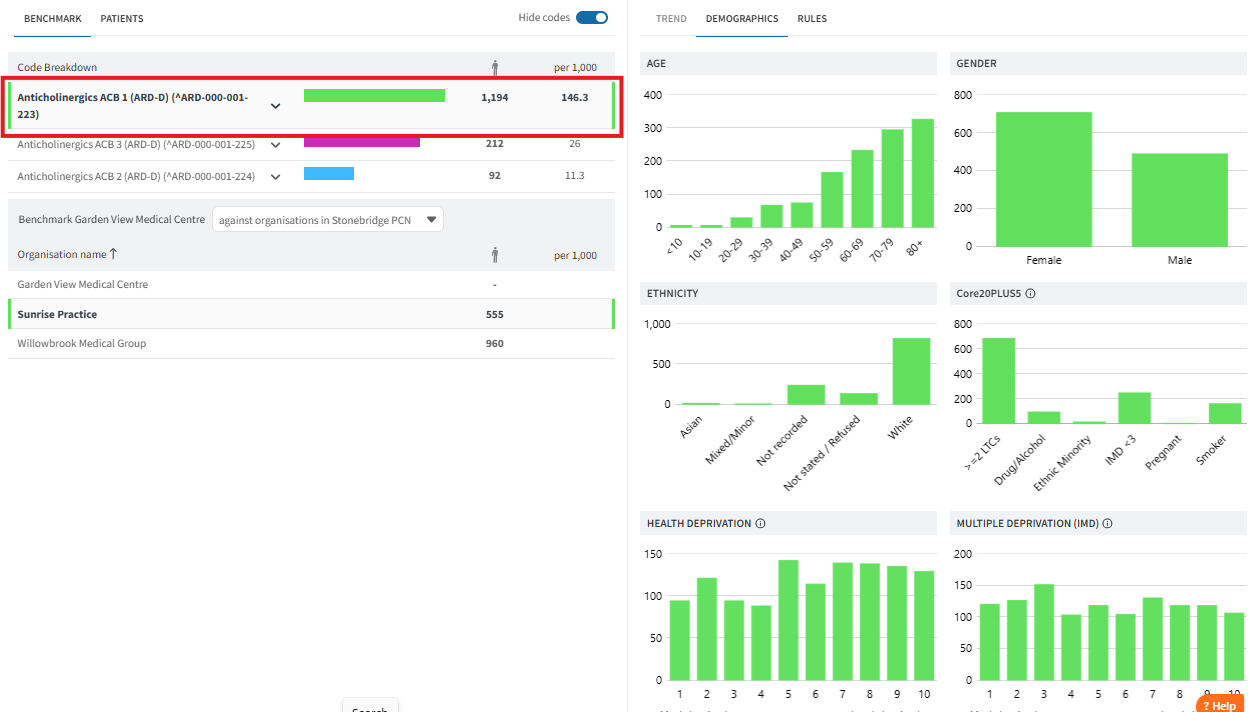
Task: Select Anticholinergics ACB 2 (ARD-D) row
Action: point(311,177)
